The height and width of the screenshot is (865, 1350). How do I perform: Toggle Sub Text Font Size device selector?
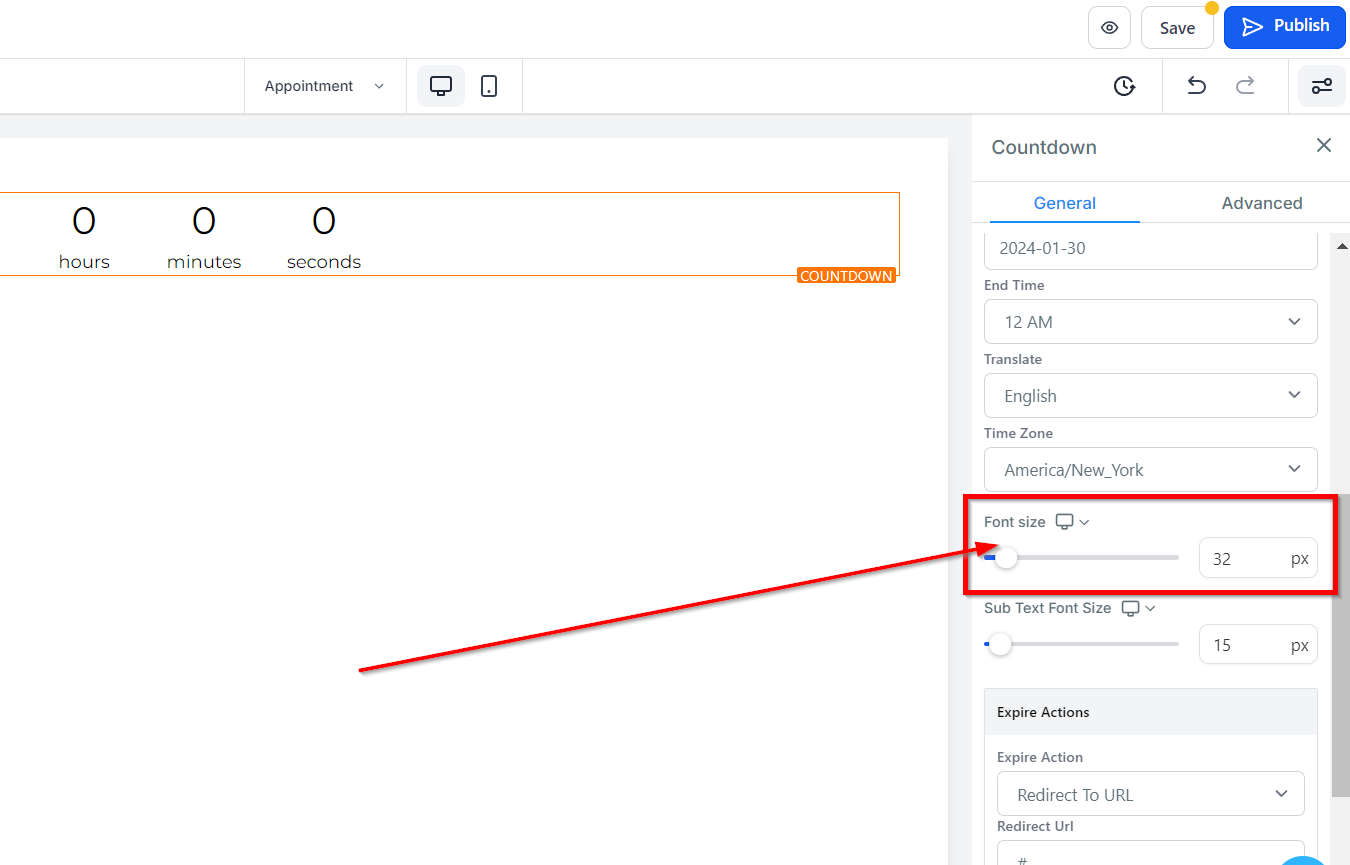tap(1138, 608)
